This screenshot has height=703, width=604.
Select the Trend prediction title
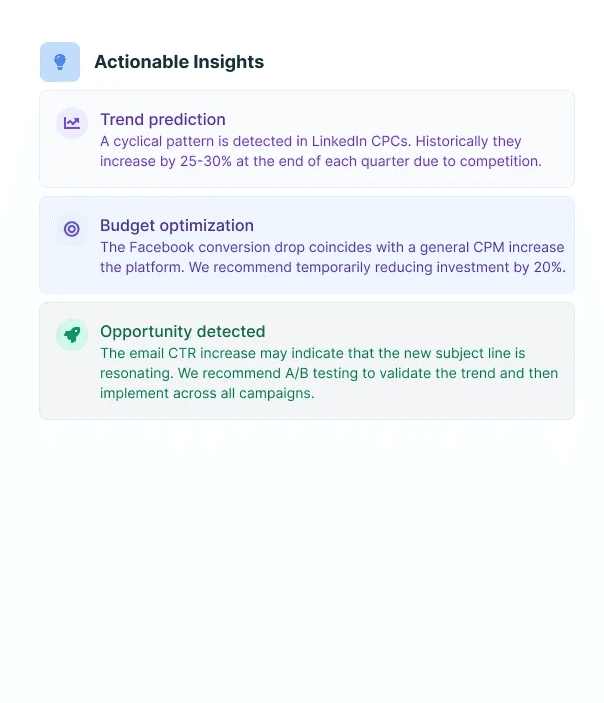(x=163, y=119)
